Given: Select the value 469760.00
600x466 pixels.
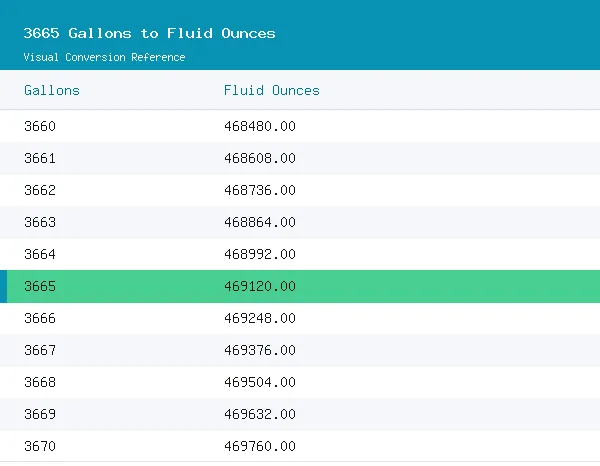Looking at the screenshot, I should coord(260,446).
